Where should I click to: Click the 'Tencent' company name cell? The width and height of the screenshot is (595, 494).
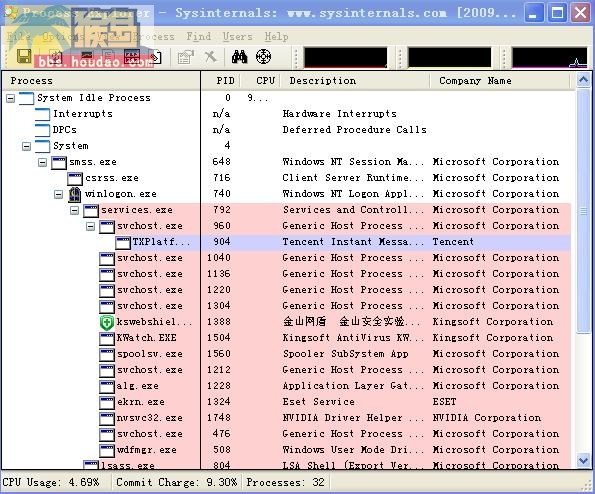pyautogui.click(x=453, y=242)
